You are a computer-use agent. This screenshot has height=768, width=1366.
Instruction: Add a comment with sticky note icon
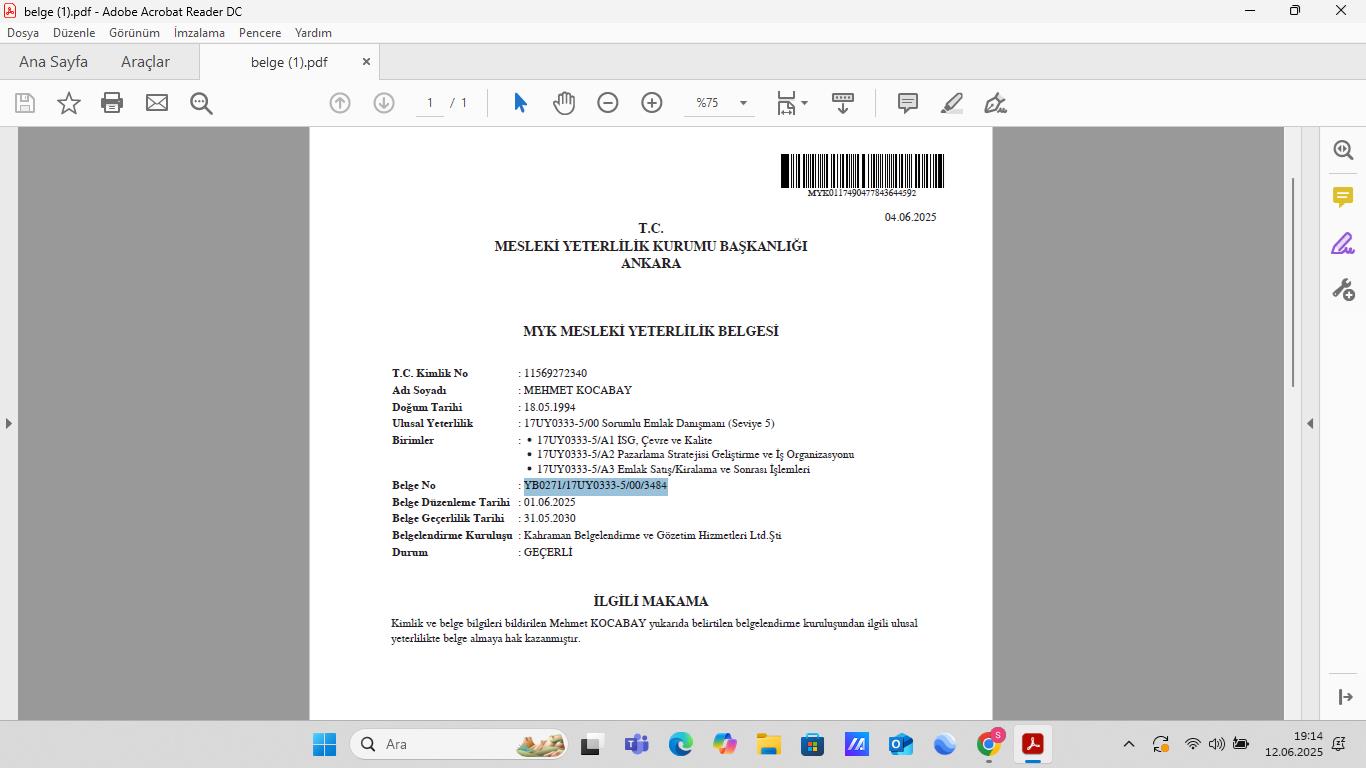click(x=908, y=103)
